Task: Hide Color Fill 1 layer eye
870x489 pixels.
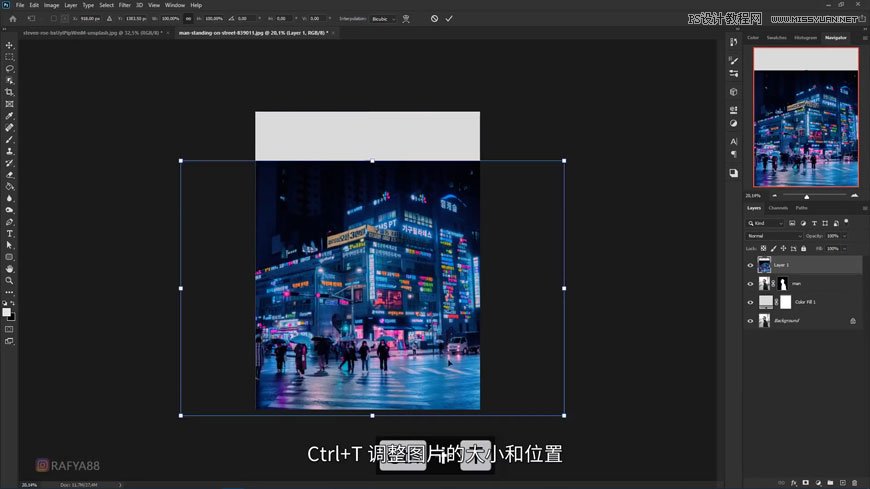Action: [x=750, y=303]
